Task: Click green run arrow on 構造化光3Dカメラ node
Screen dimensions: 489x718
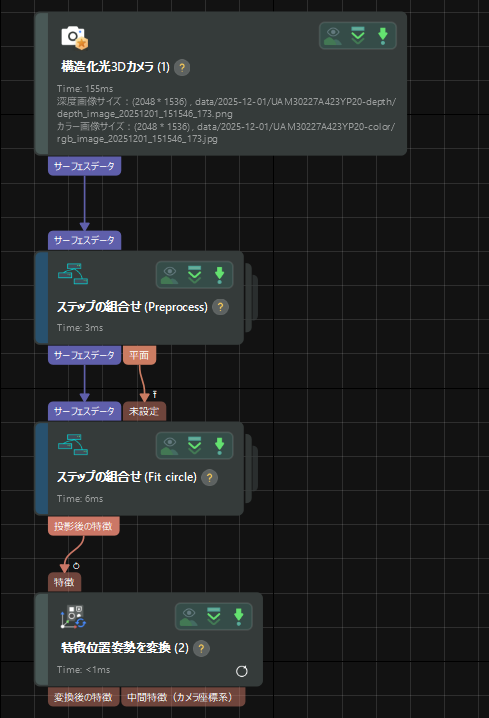Action: click(383, 36)
